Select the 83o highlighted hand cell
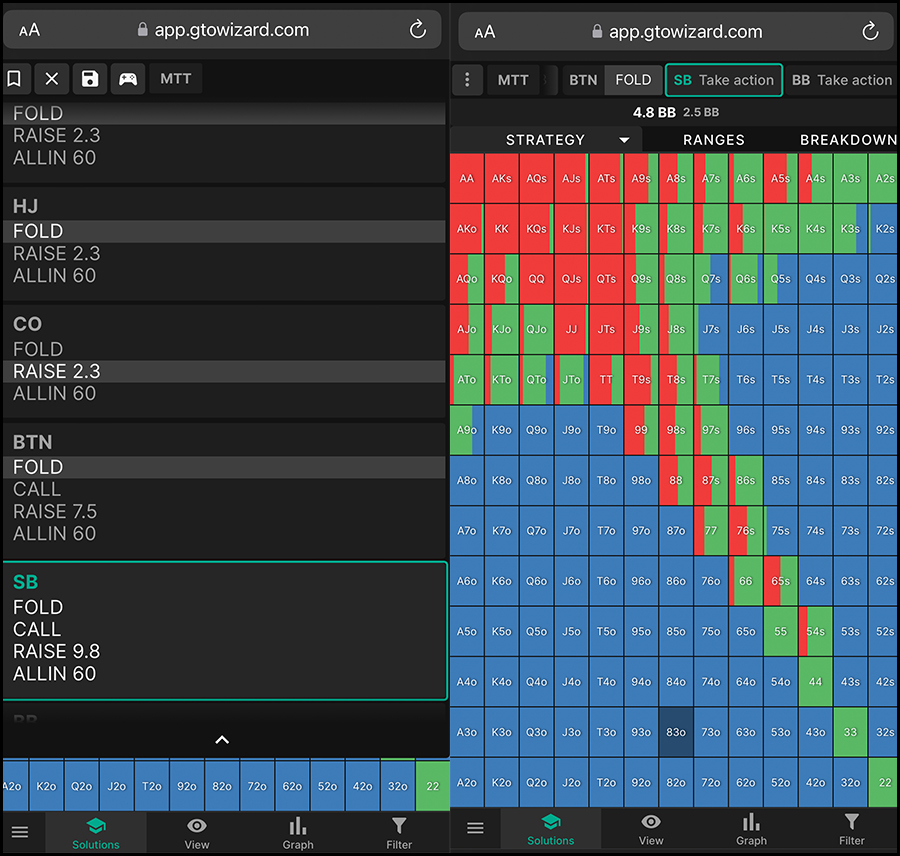The width and height of the screenshot is (900, 856). click(676, 732)
